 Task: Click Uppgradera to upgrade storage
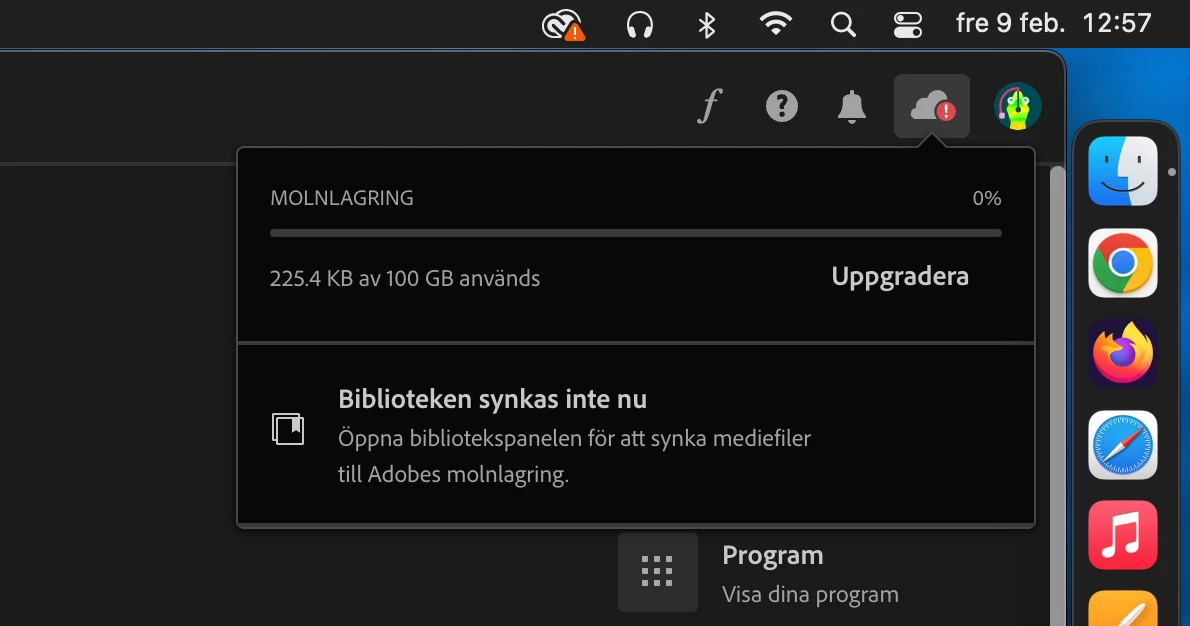click(900, 276)
